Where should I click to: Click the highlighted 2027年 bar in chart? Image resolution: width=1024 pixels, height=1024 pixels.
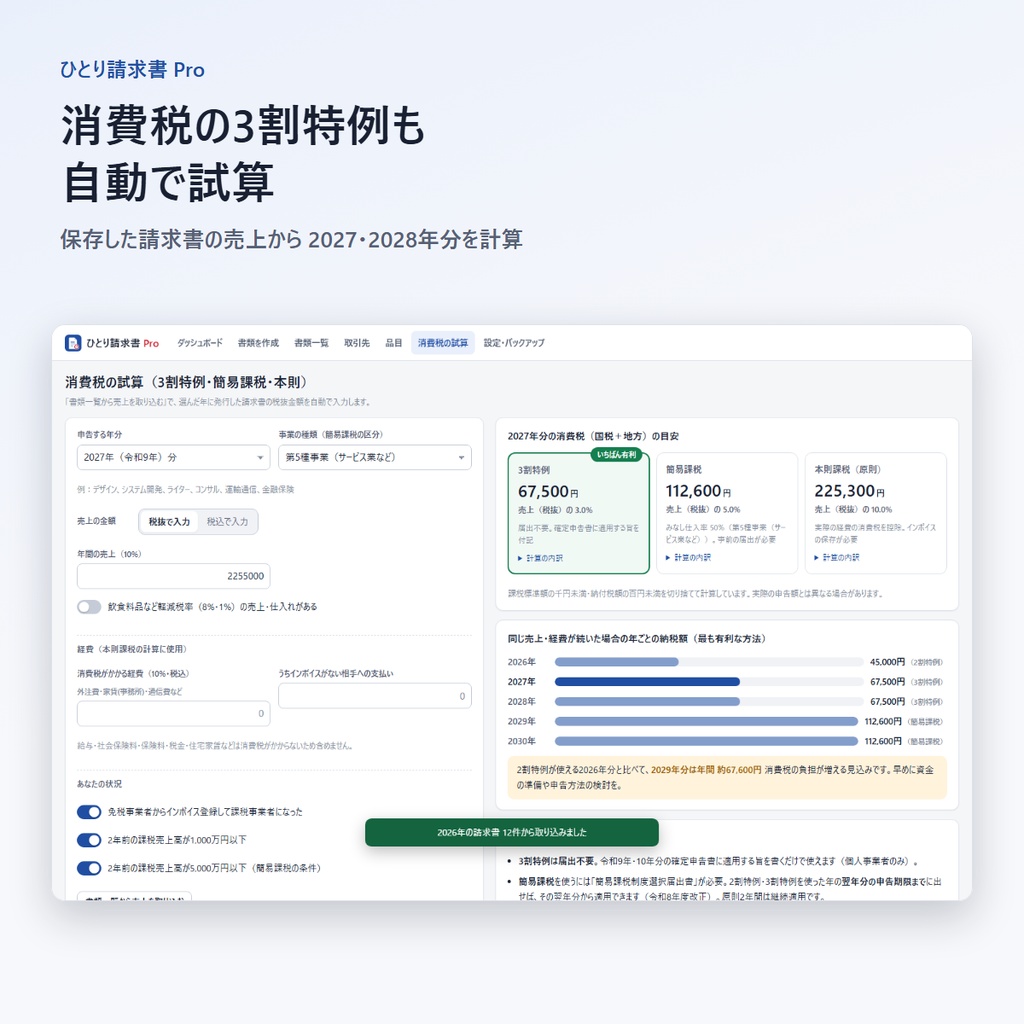tap(647, 682)
